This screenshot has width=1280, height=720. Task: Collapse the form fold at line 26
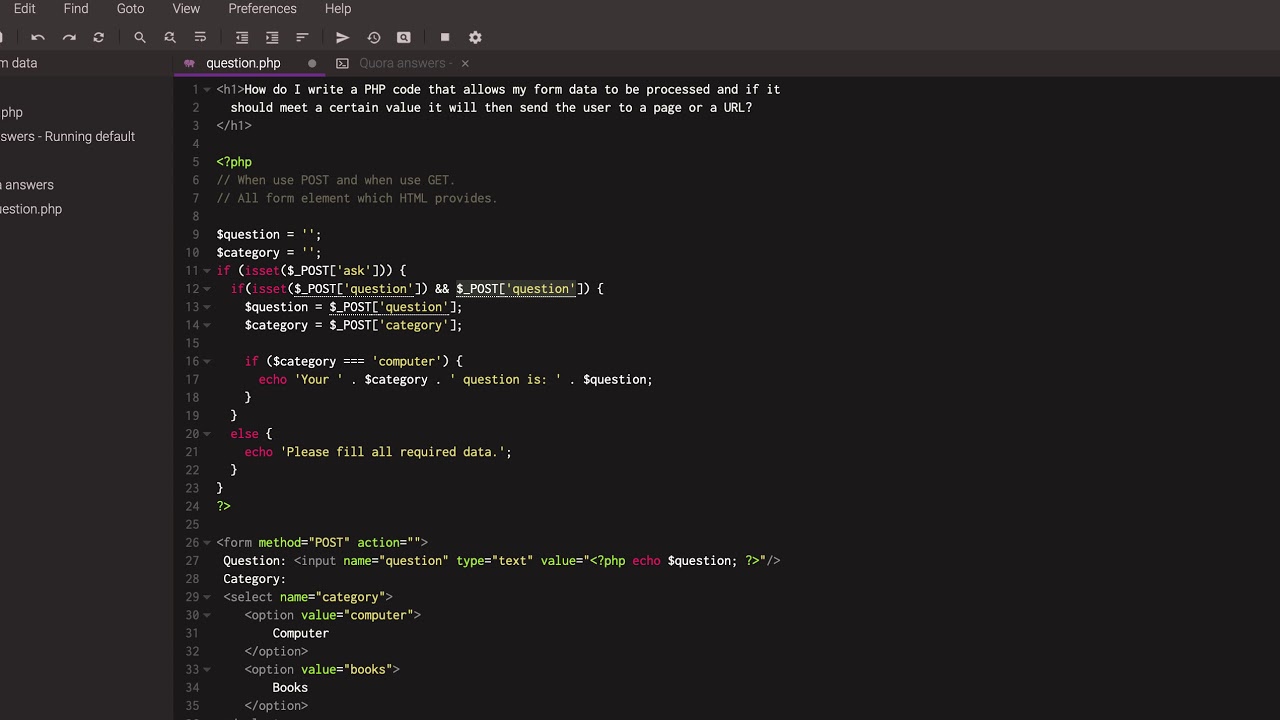[207, 543]
